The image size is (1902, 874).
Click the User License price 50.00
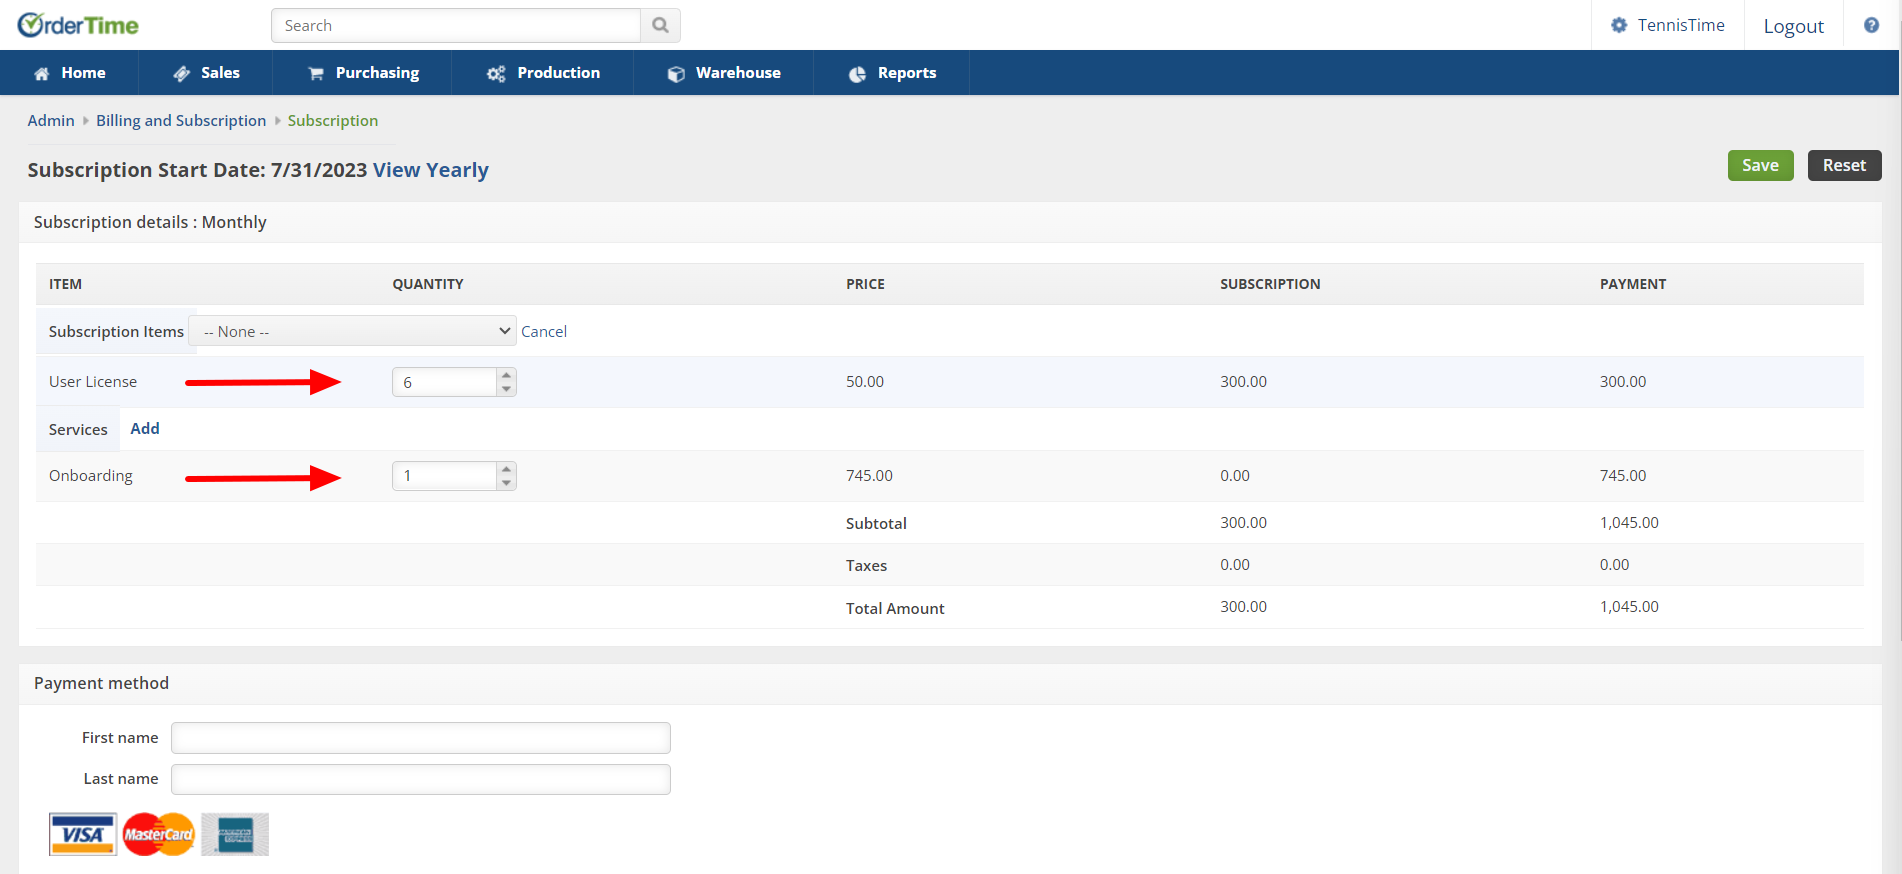click(865, 382)
